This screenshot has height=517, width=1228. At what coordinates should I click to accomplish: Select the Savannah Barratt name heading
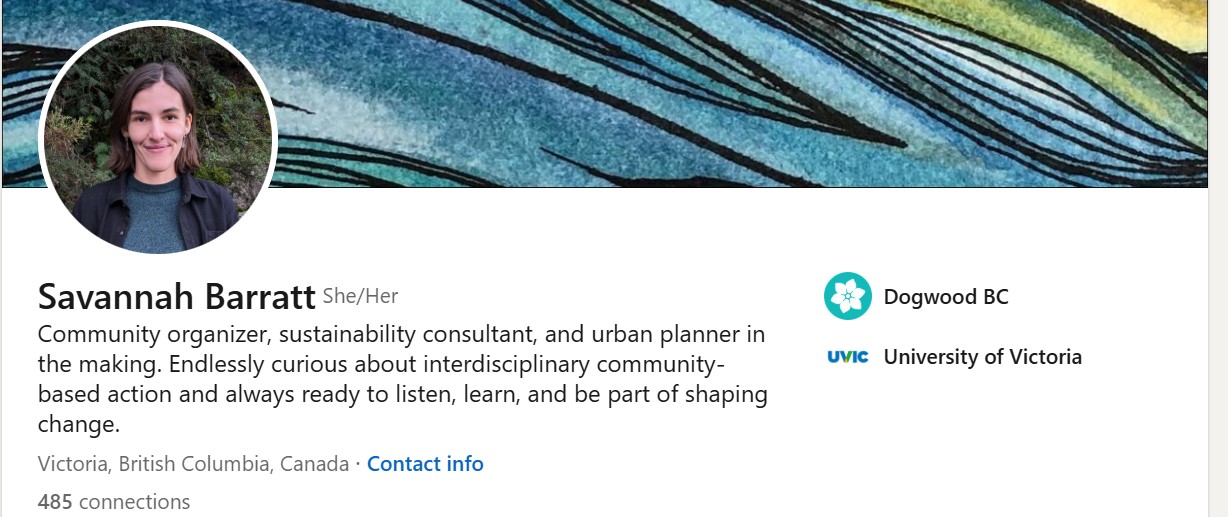[176, 296]
